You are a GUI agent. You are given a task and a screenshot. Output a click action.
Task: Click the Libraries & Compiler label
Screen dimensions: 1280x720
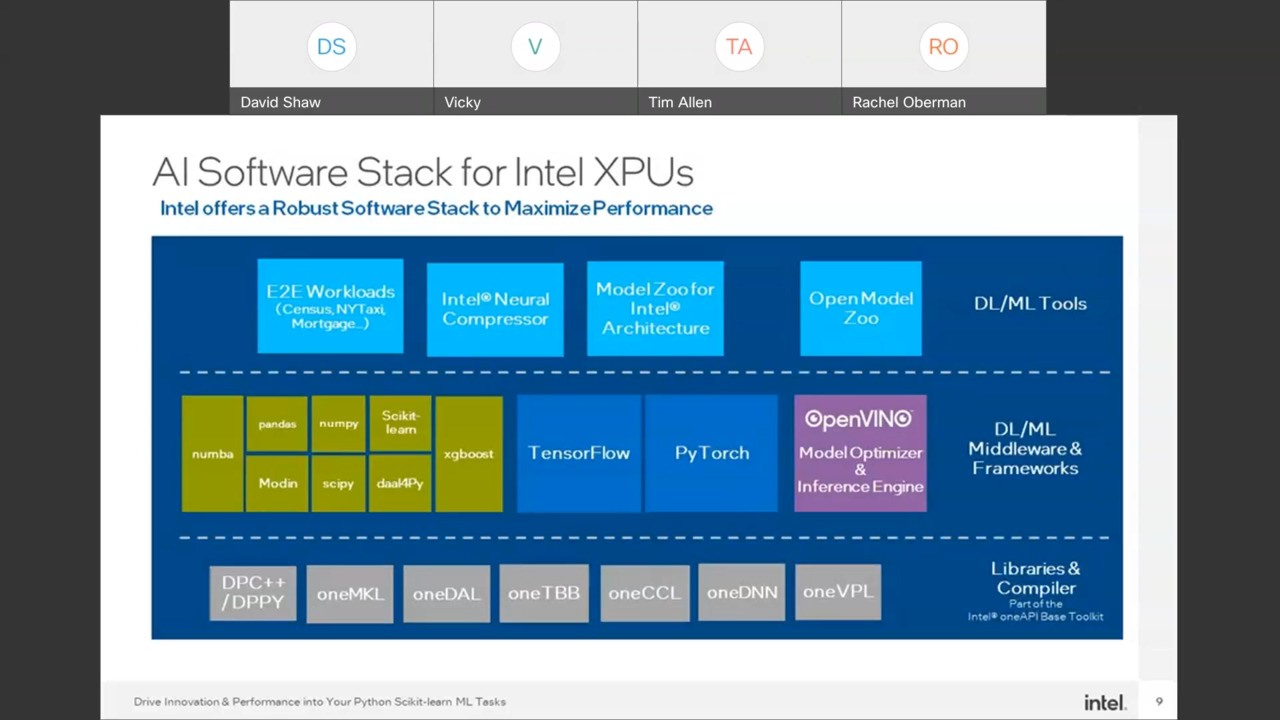1036,578
